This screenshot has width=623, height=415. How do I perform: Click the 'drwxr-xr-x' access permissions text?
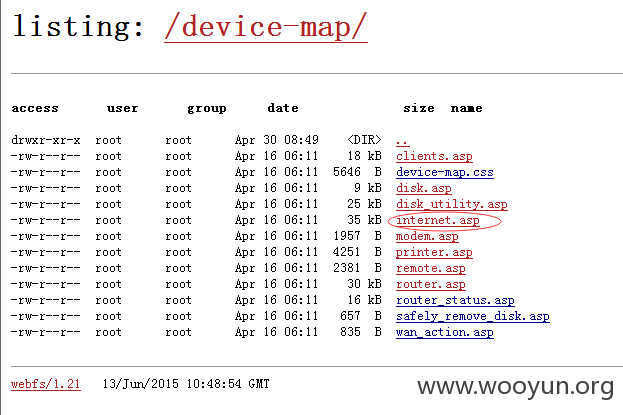click(x=46, y=140)
